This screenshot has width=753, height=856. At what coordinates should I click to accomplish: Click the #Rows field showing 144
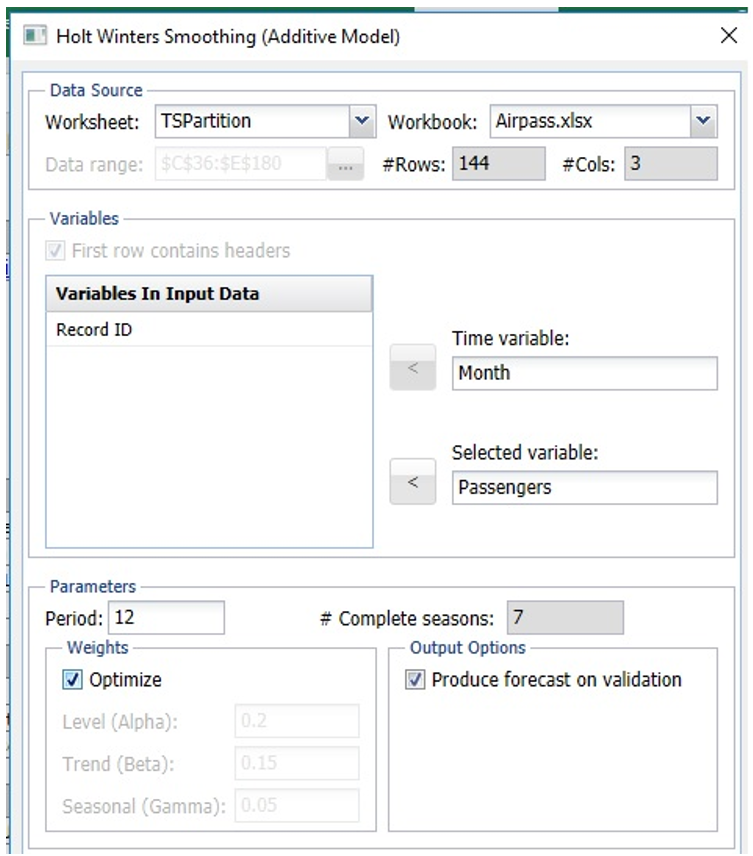[x=498, y=164]
